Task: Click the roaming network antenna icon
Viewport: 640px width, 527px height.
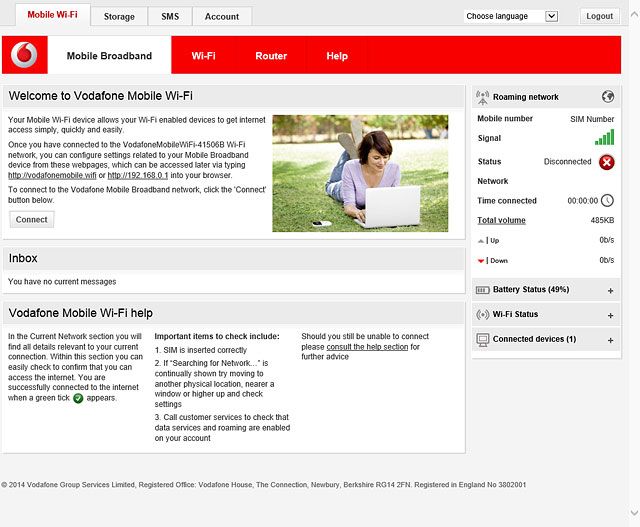Action: pos(482,97)
